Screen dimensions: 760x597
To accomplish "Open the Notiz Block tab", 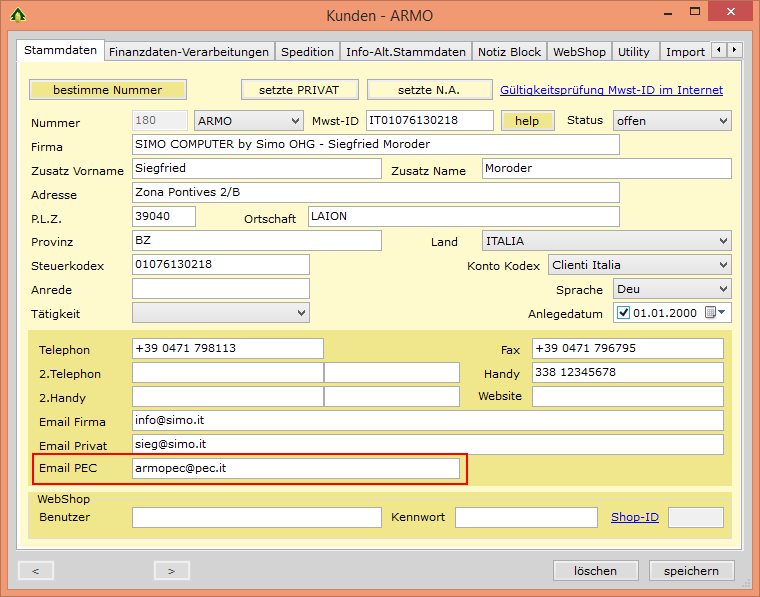I will click(x=509, y=52).
